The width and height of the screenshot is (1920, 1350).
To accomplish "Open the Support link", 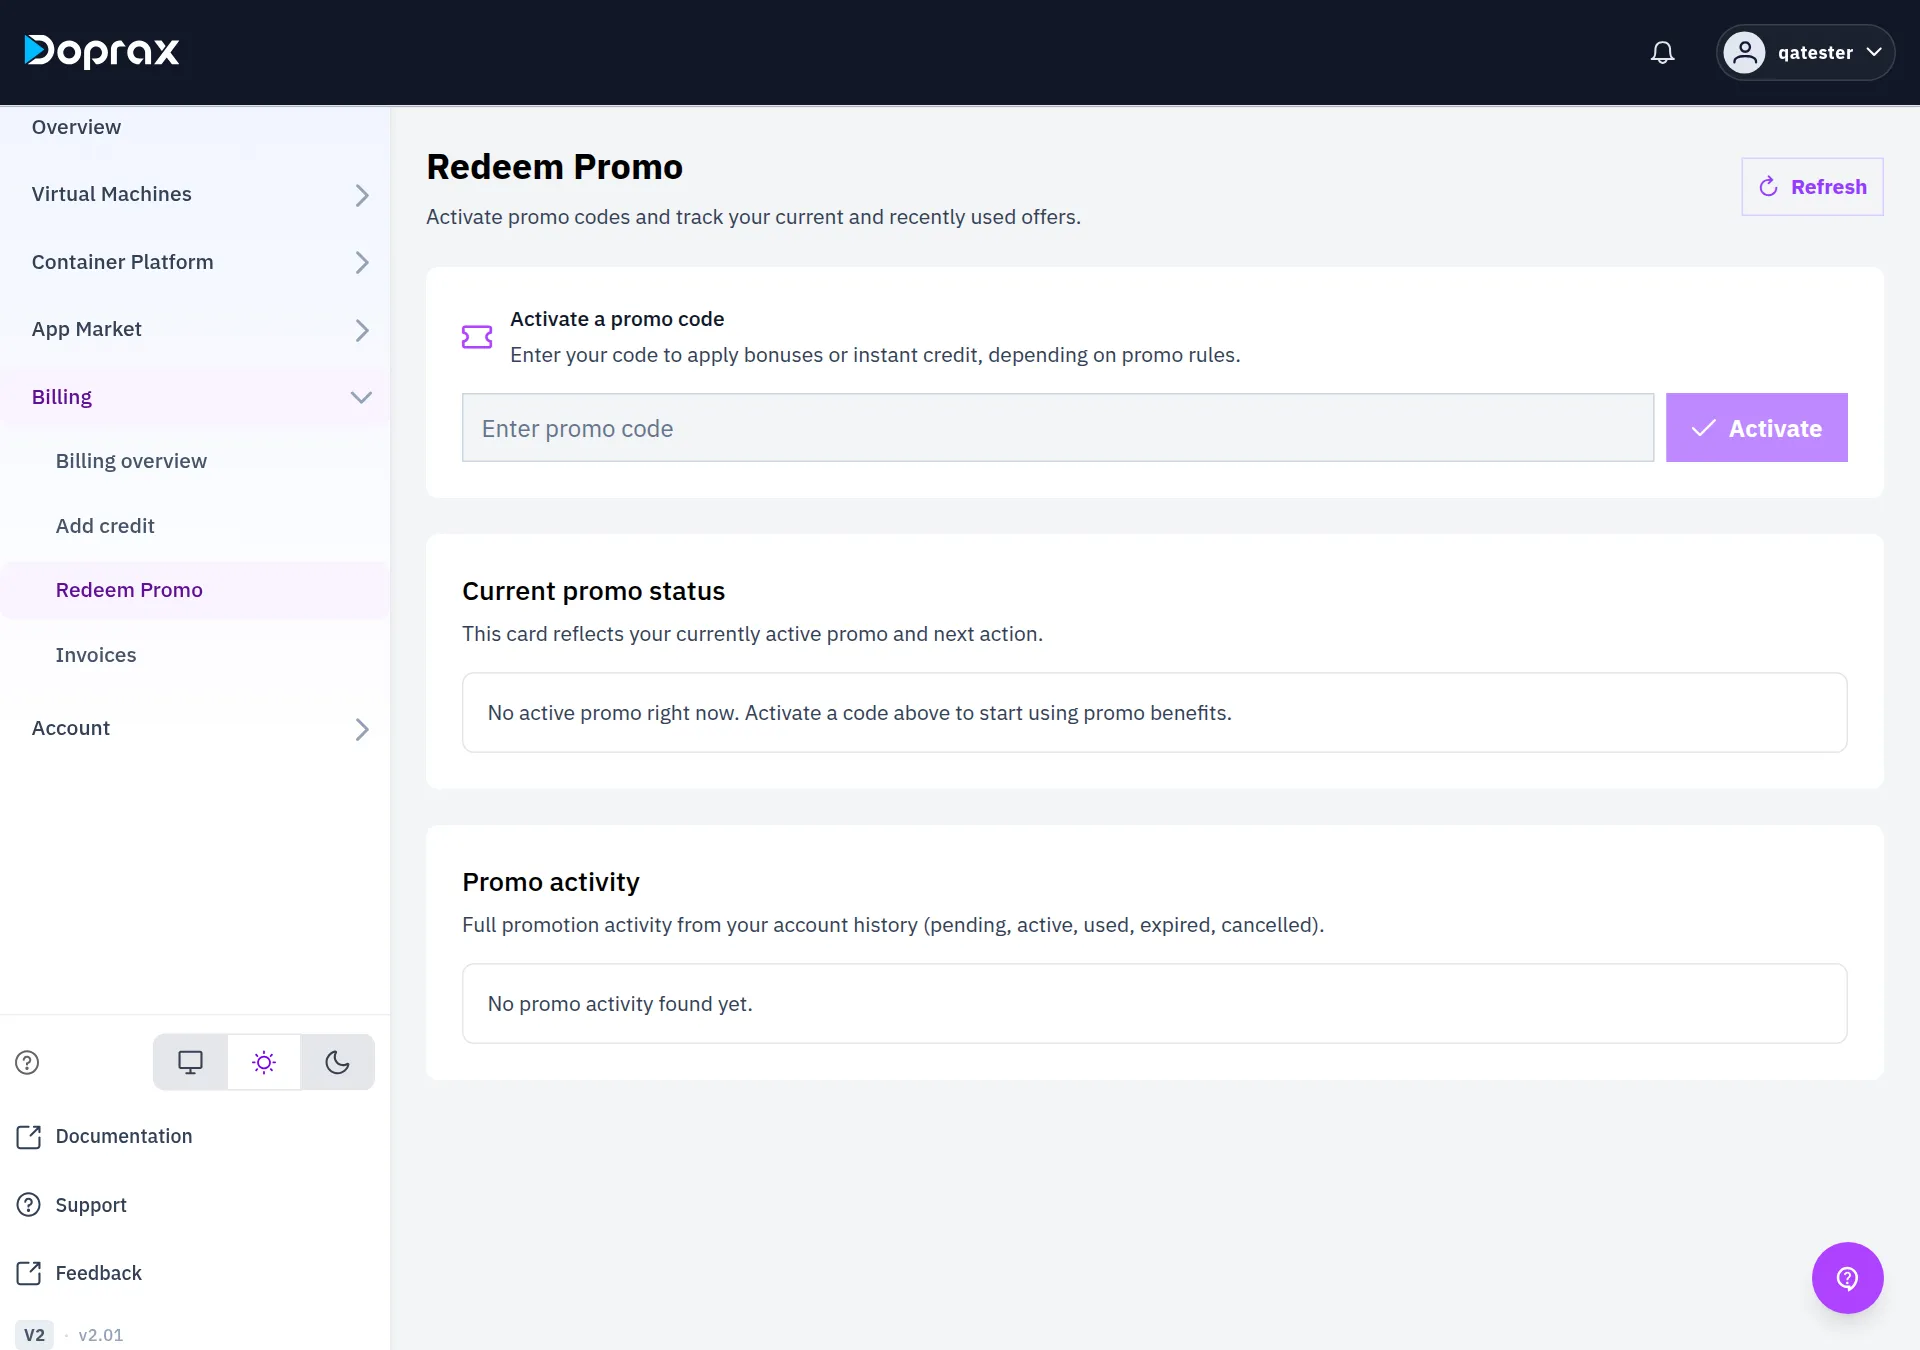I will click(x=91, y=1205).
